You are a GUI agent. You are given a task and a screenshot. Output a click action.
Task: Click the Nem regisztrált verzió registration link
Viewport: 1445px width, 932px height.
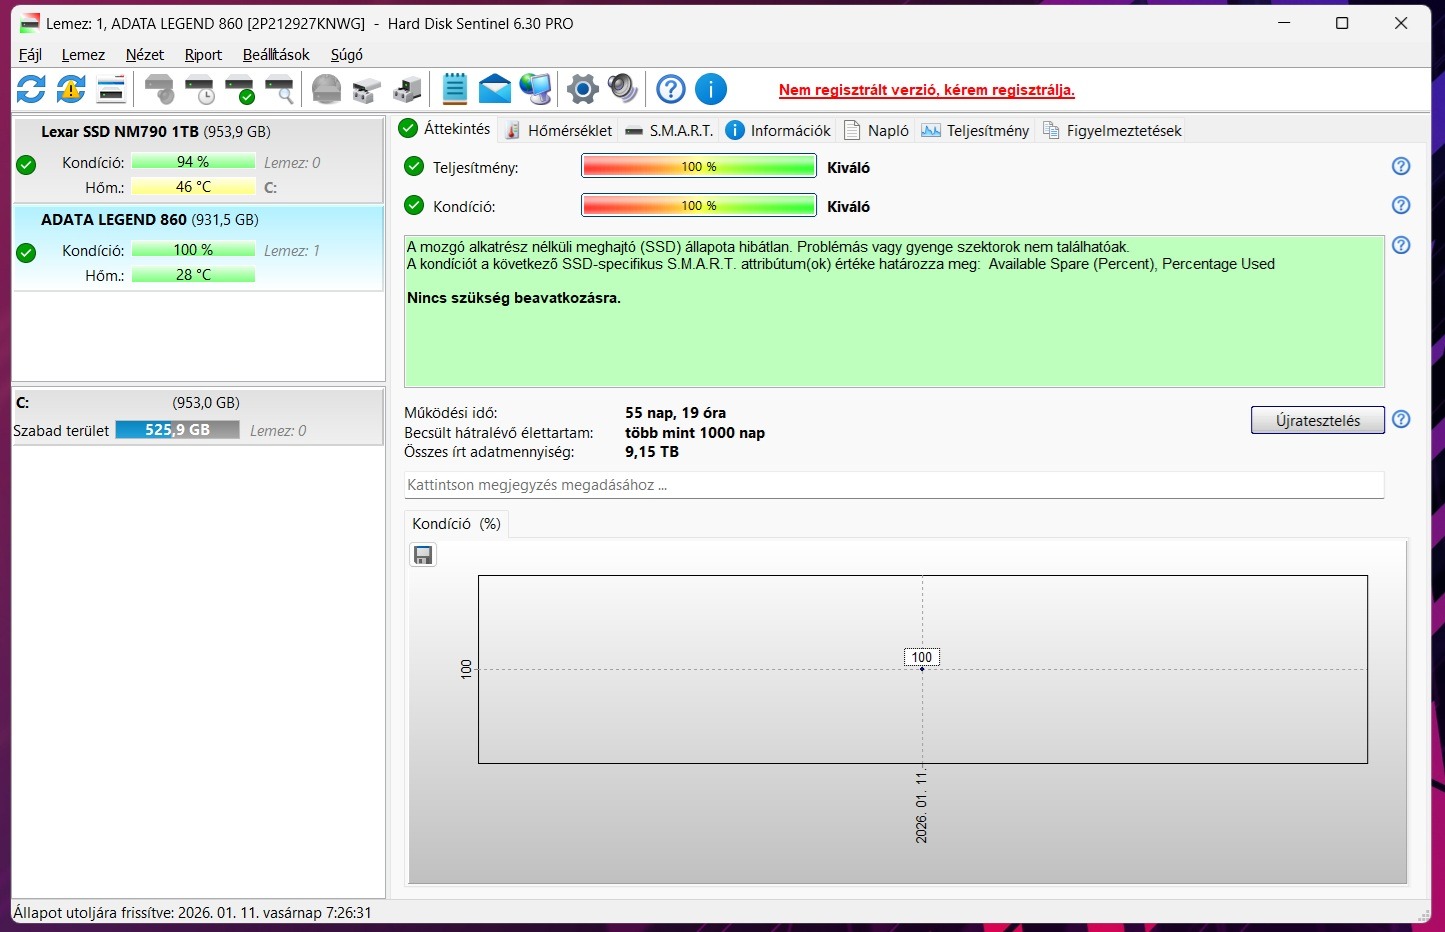926,90
